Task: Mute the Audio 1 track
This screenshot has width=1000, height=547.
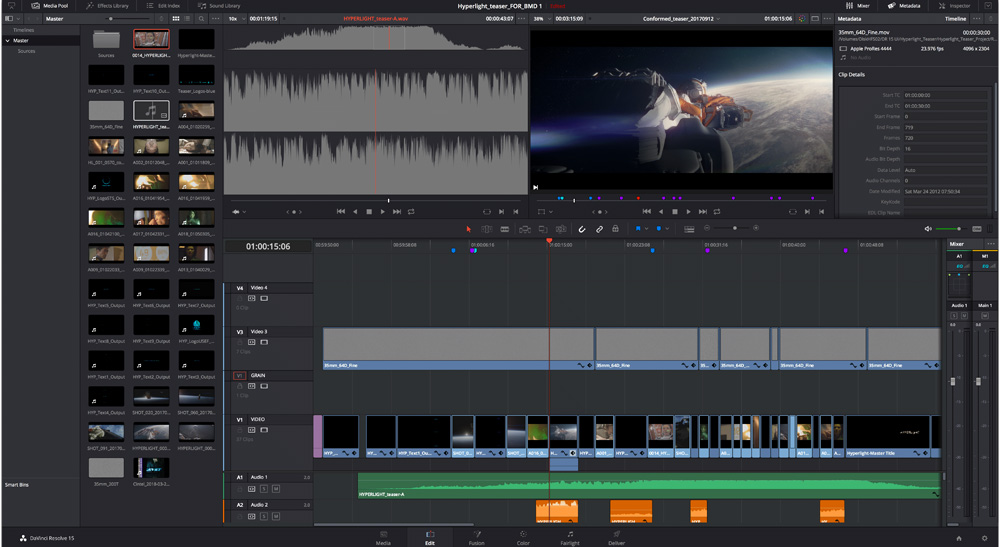Action: (x=275, y=489)
